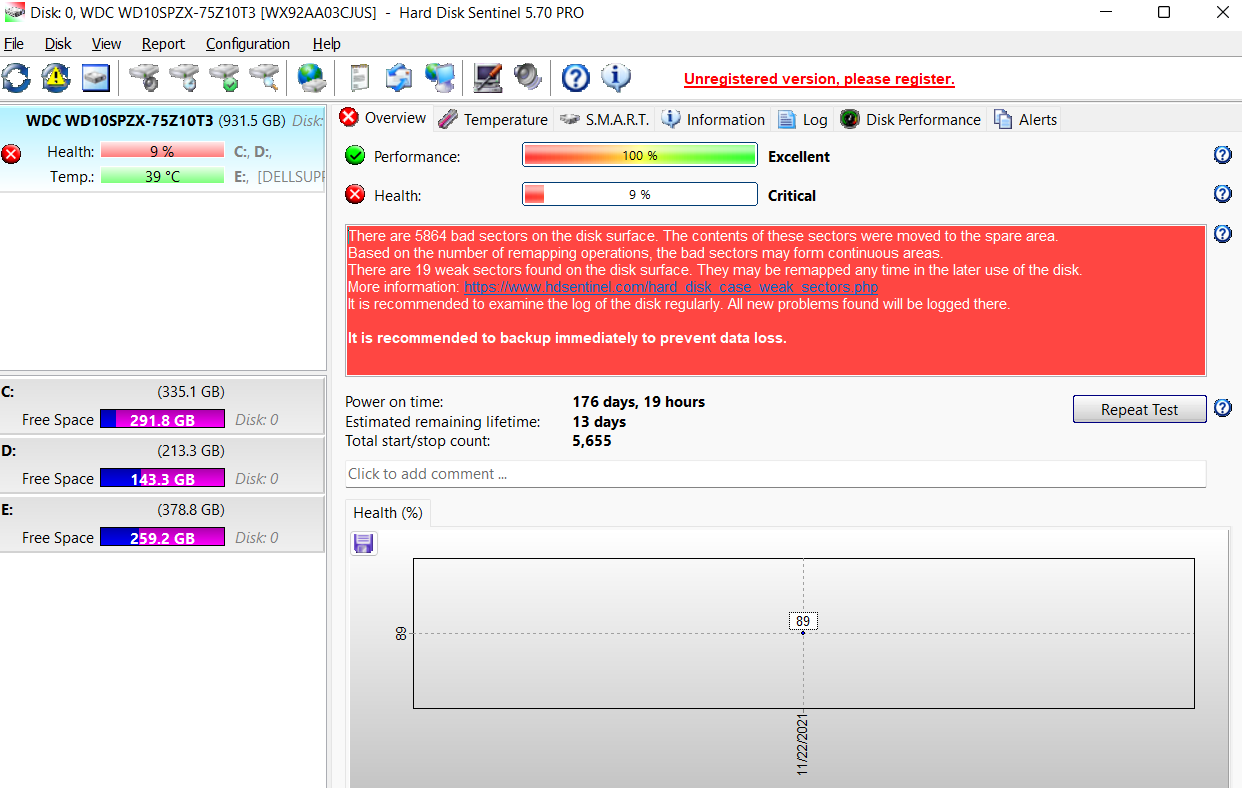Click the Performance 100 % progress bar
The image size is (1242, 788).
click(640, 156)
